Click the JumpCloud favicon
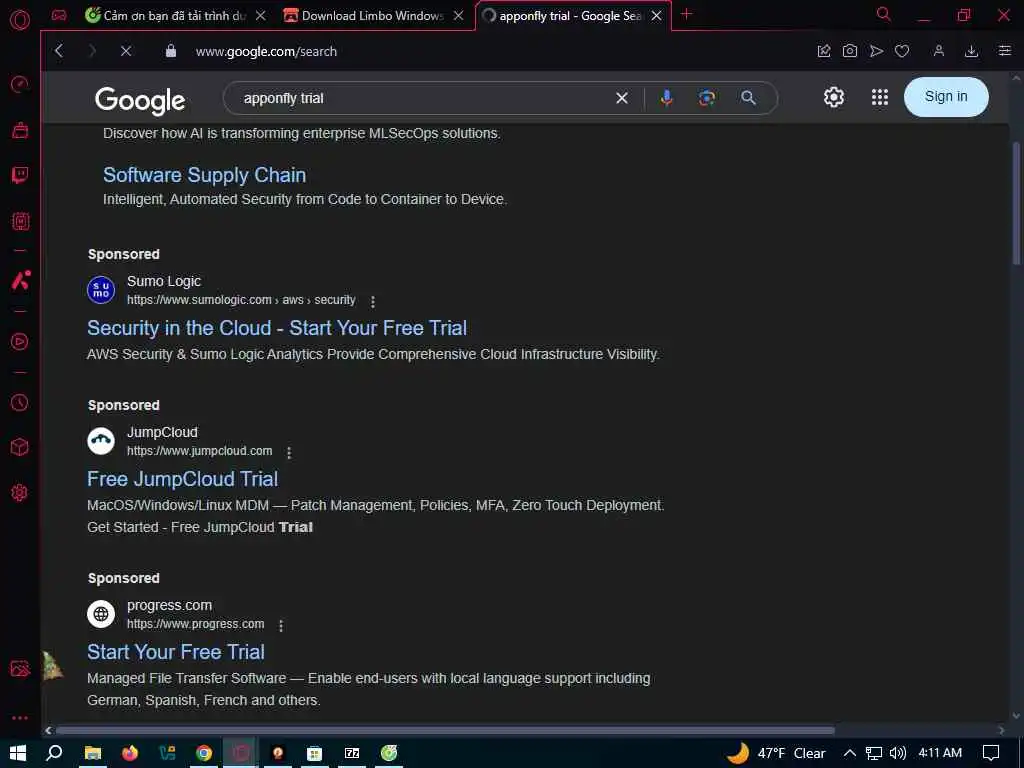The image size is (1024, 768). pos(101,441)
